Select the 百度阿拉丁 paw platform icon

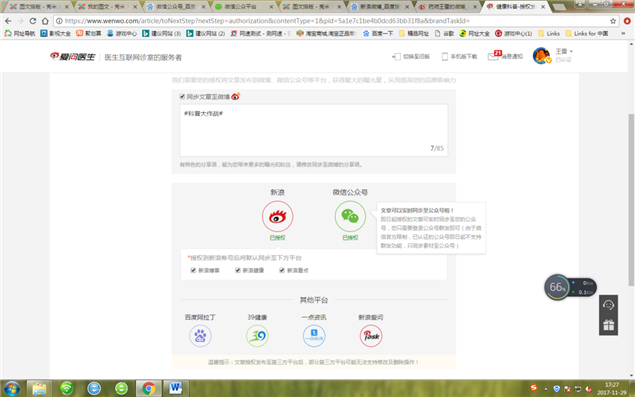[200, 336]
